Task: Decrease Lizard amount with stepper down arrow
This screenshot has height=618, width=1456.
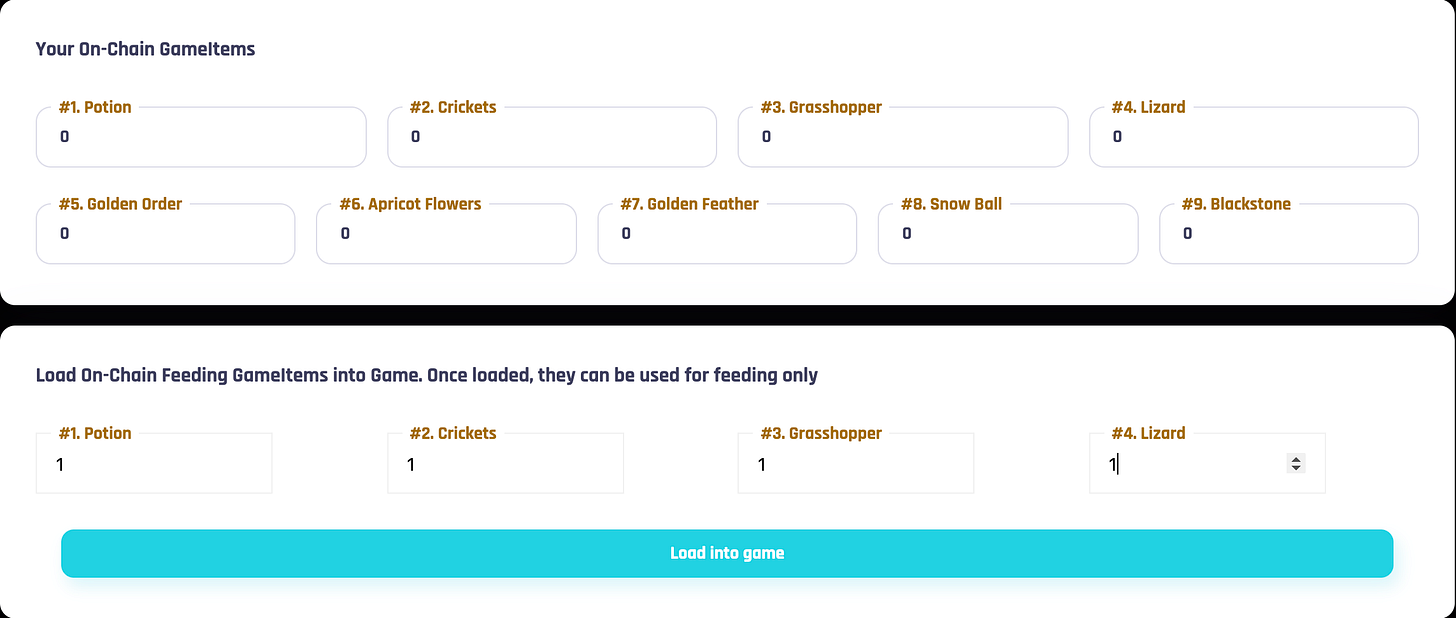Action: tap(1296, 468)
